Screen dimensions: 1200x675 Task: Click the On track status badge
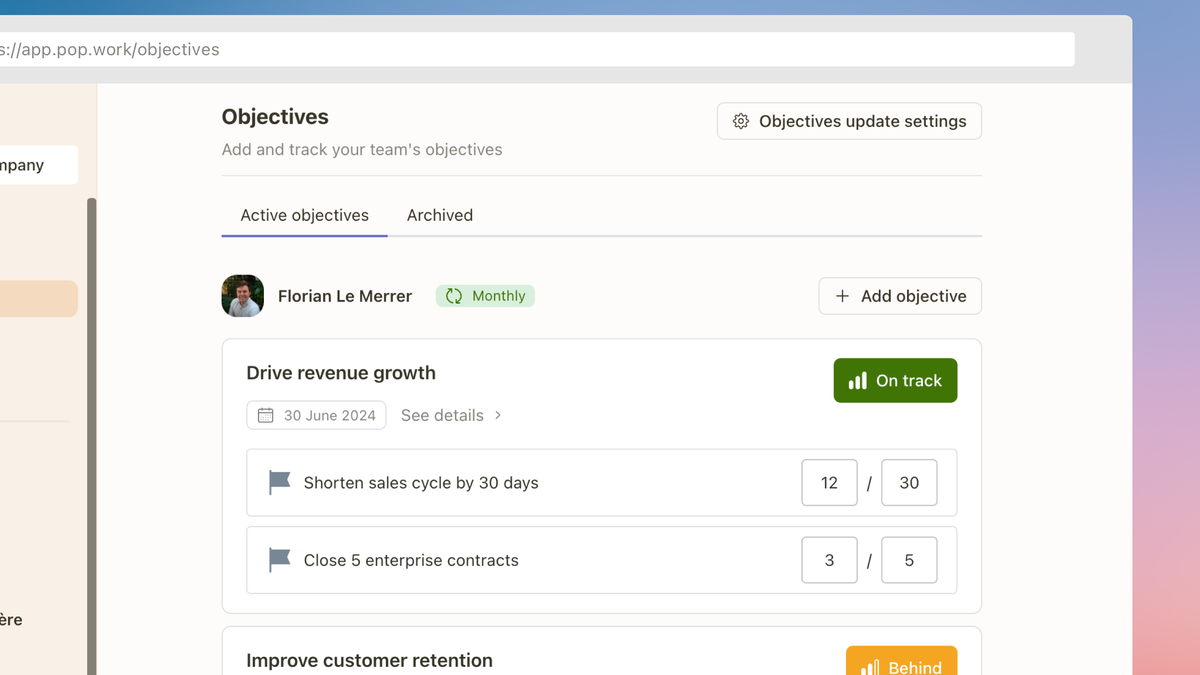(895, 380)
